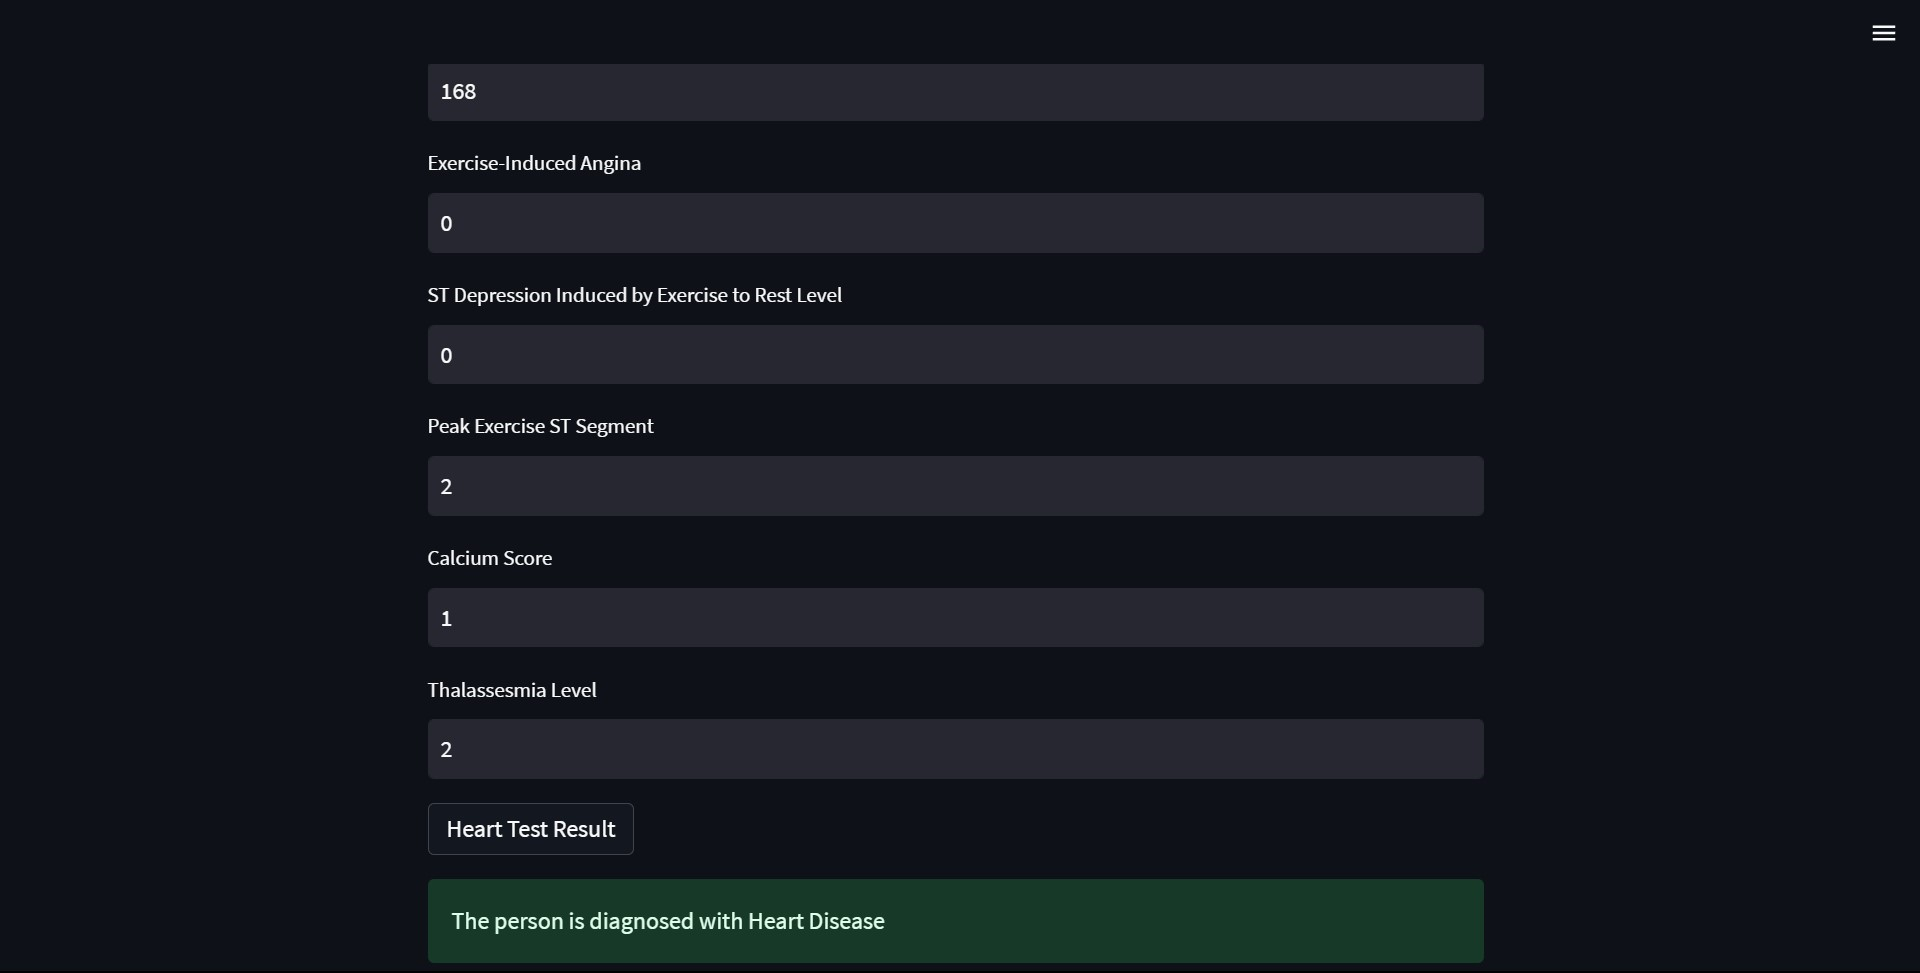The height and width of the screenshot is (973, 1920).
Task: Select the Peak Exercise ST Segment field
Action: [955, 486]
